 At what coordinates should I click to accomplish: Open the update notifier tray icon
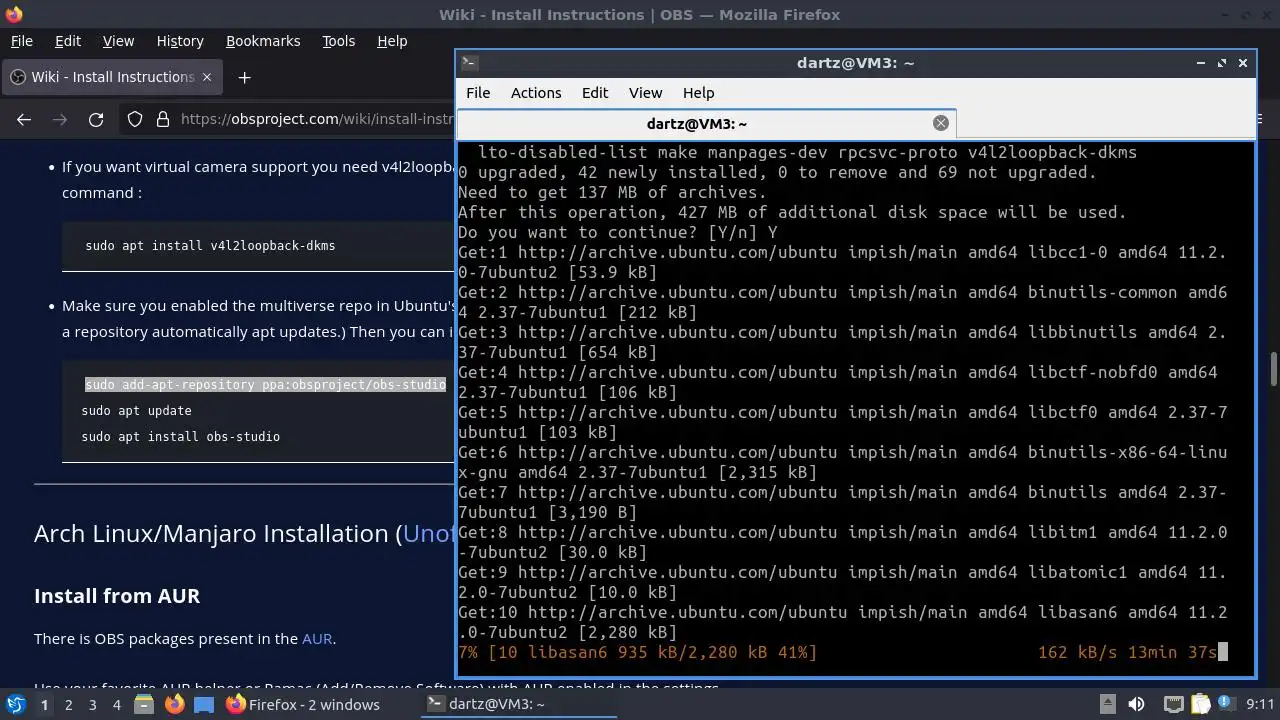tap(1228, 704)
